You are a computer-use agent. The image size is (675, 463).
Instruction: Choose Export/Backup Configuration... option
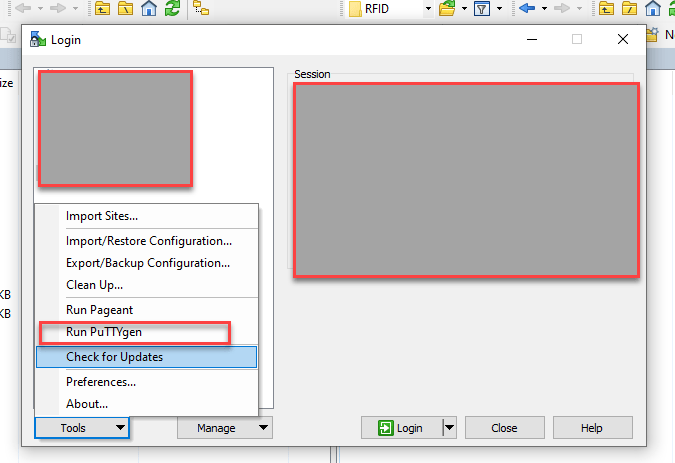pos(148,263)
